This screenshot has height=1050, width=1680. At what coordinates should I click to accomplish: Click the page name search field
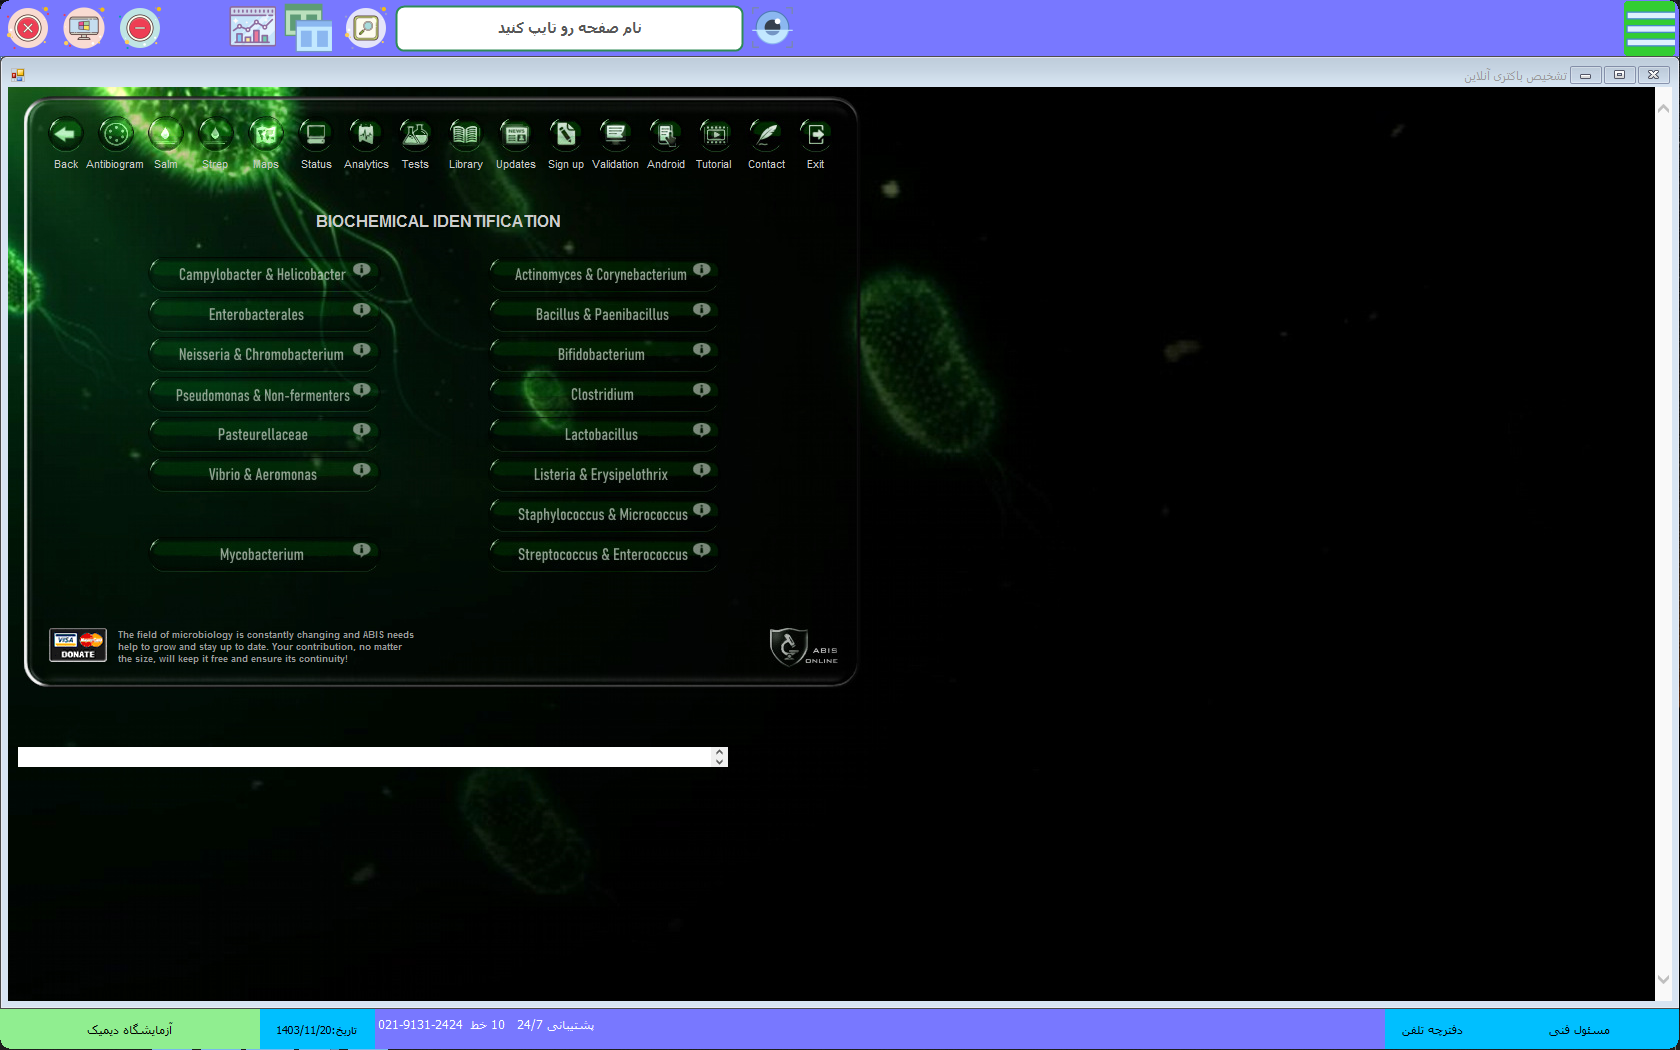(569, 28)
